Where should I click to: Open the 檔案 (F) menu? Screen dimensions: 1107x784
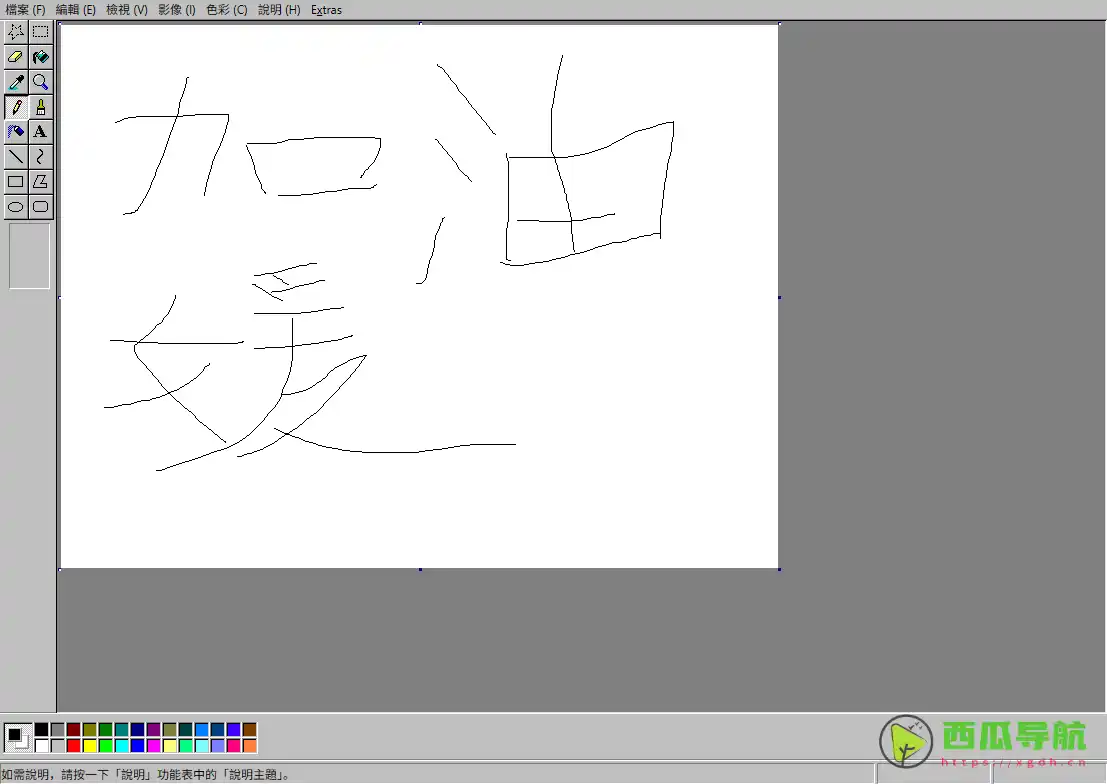coord(25,10)
